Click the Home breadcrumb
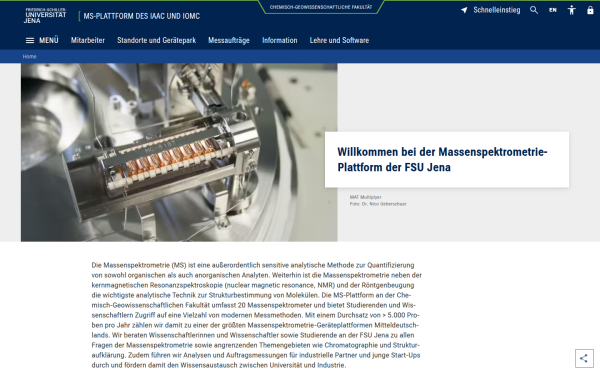Viewport: 600px width, 375px height. [29, 57]
